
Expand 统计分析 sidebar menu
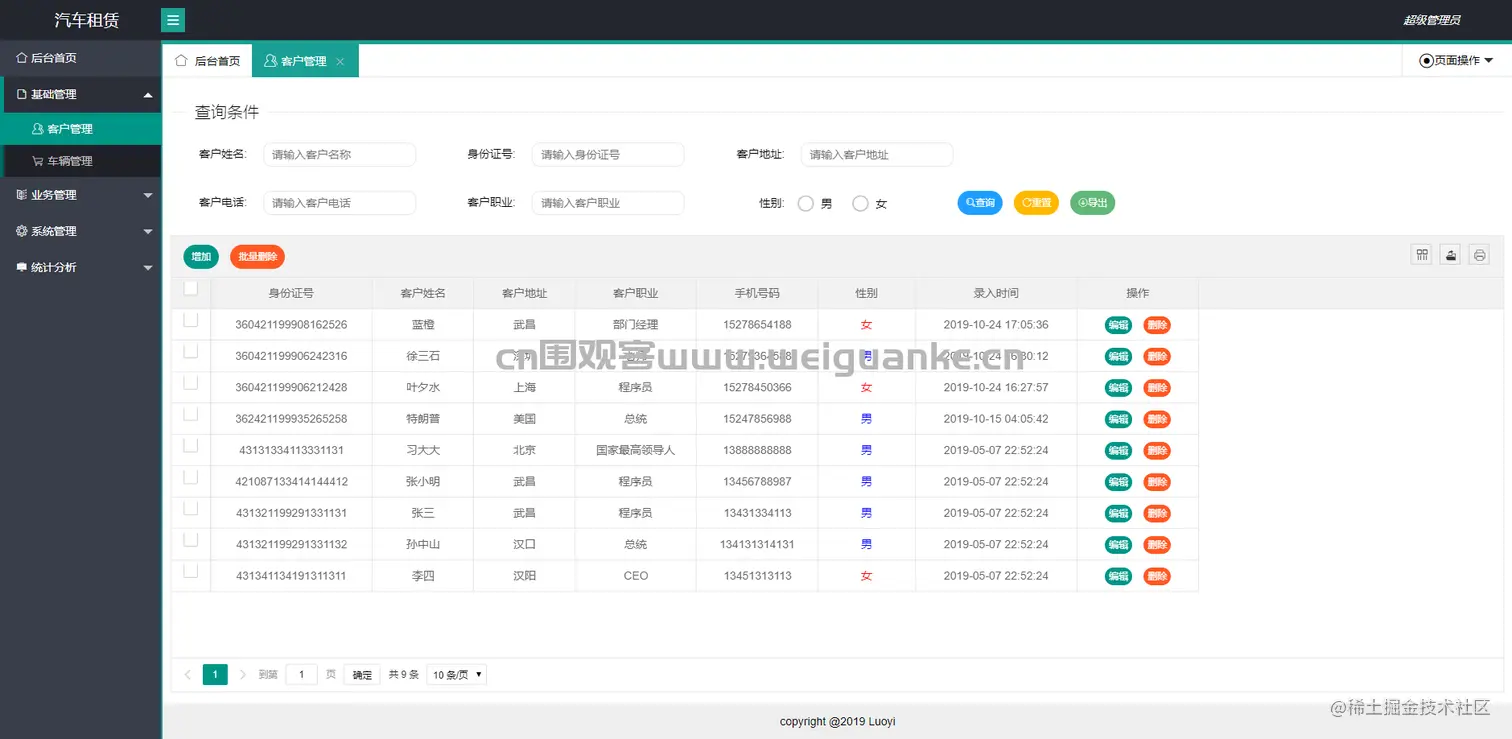[x=80, y=267]
